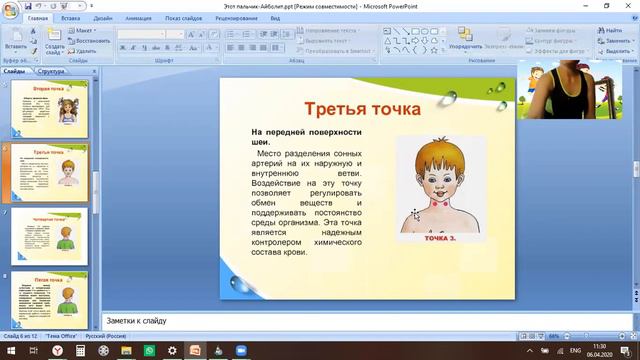
Task: Click the clear formatting icon
Action: point(214,35)
